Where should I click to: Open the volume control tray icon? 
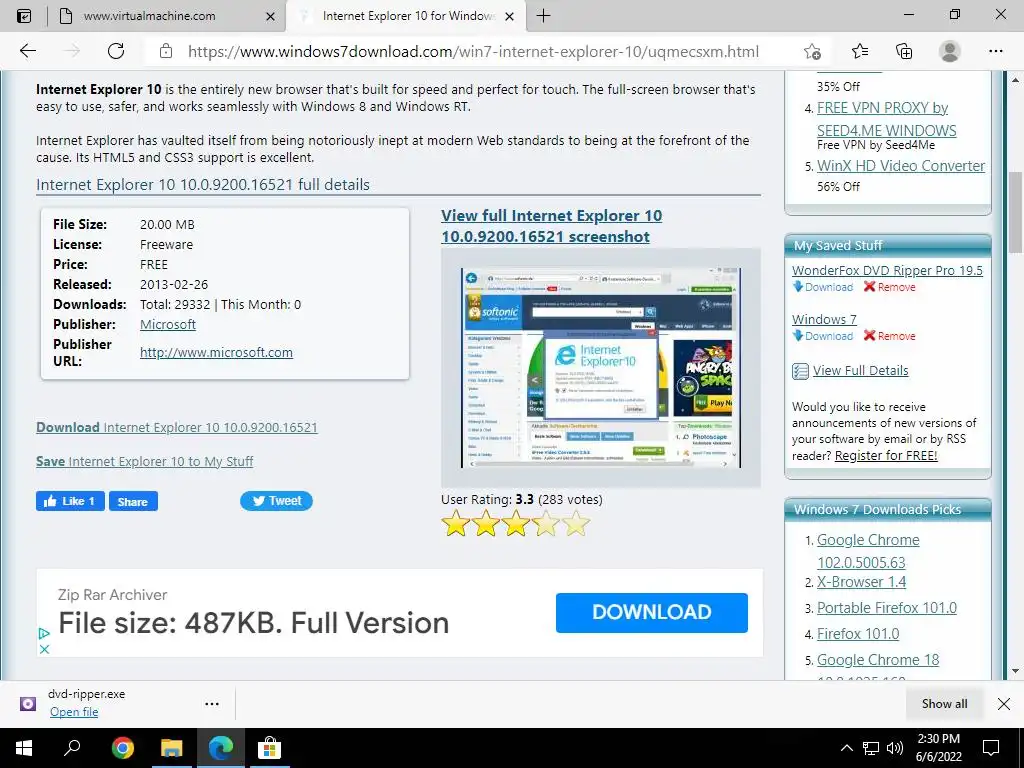coord(895,748)
